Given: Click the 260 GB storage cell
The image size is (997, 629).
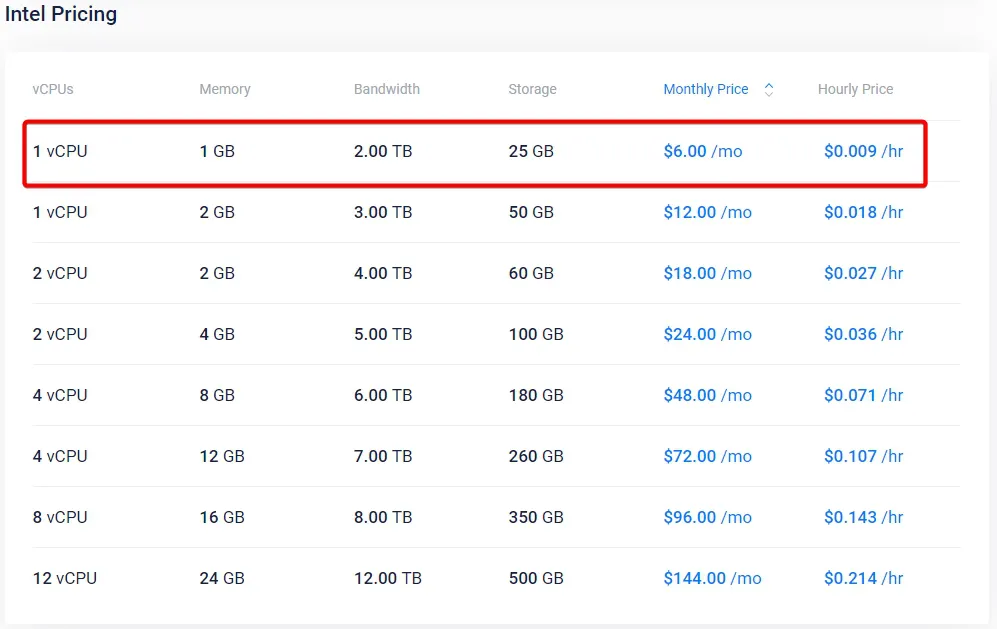Looking at the screenshot, I should (x=536, y=457).
